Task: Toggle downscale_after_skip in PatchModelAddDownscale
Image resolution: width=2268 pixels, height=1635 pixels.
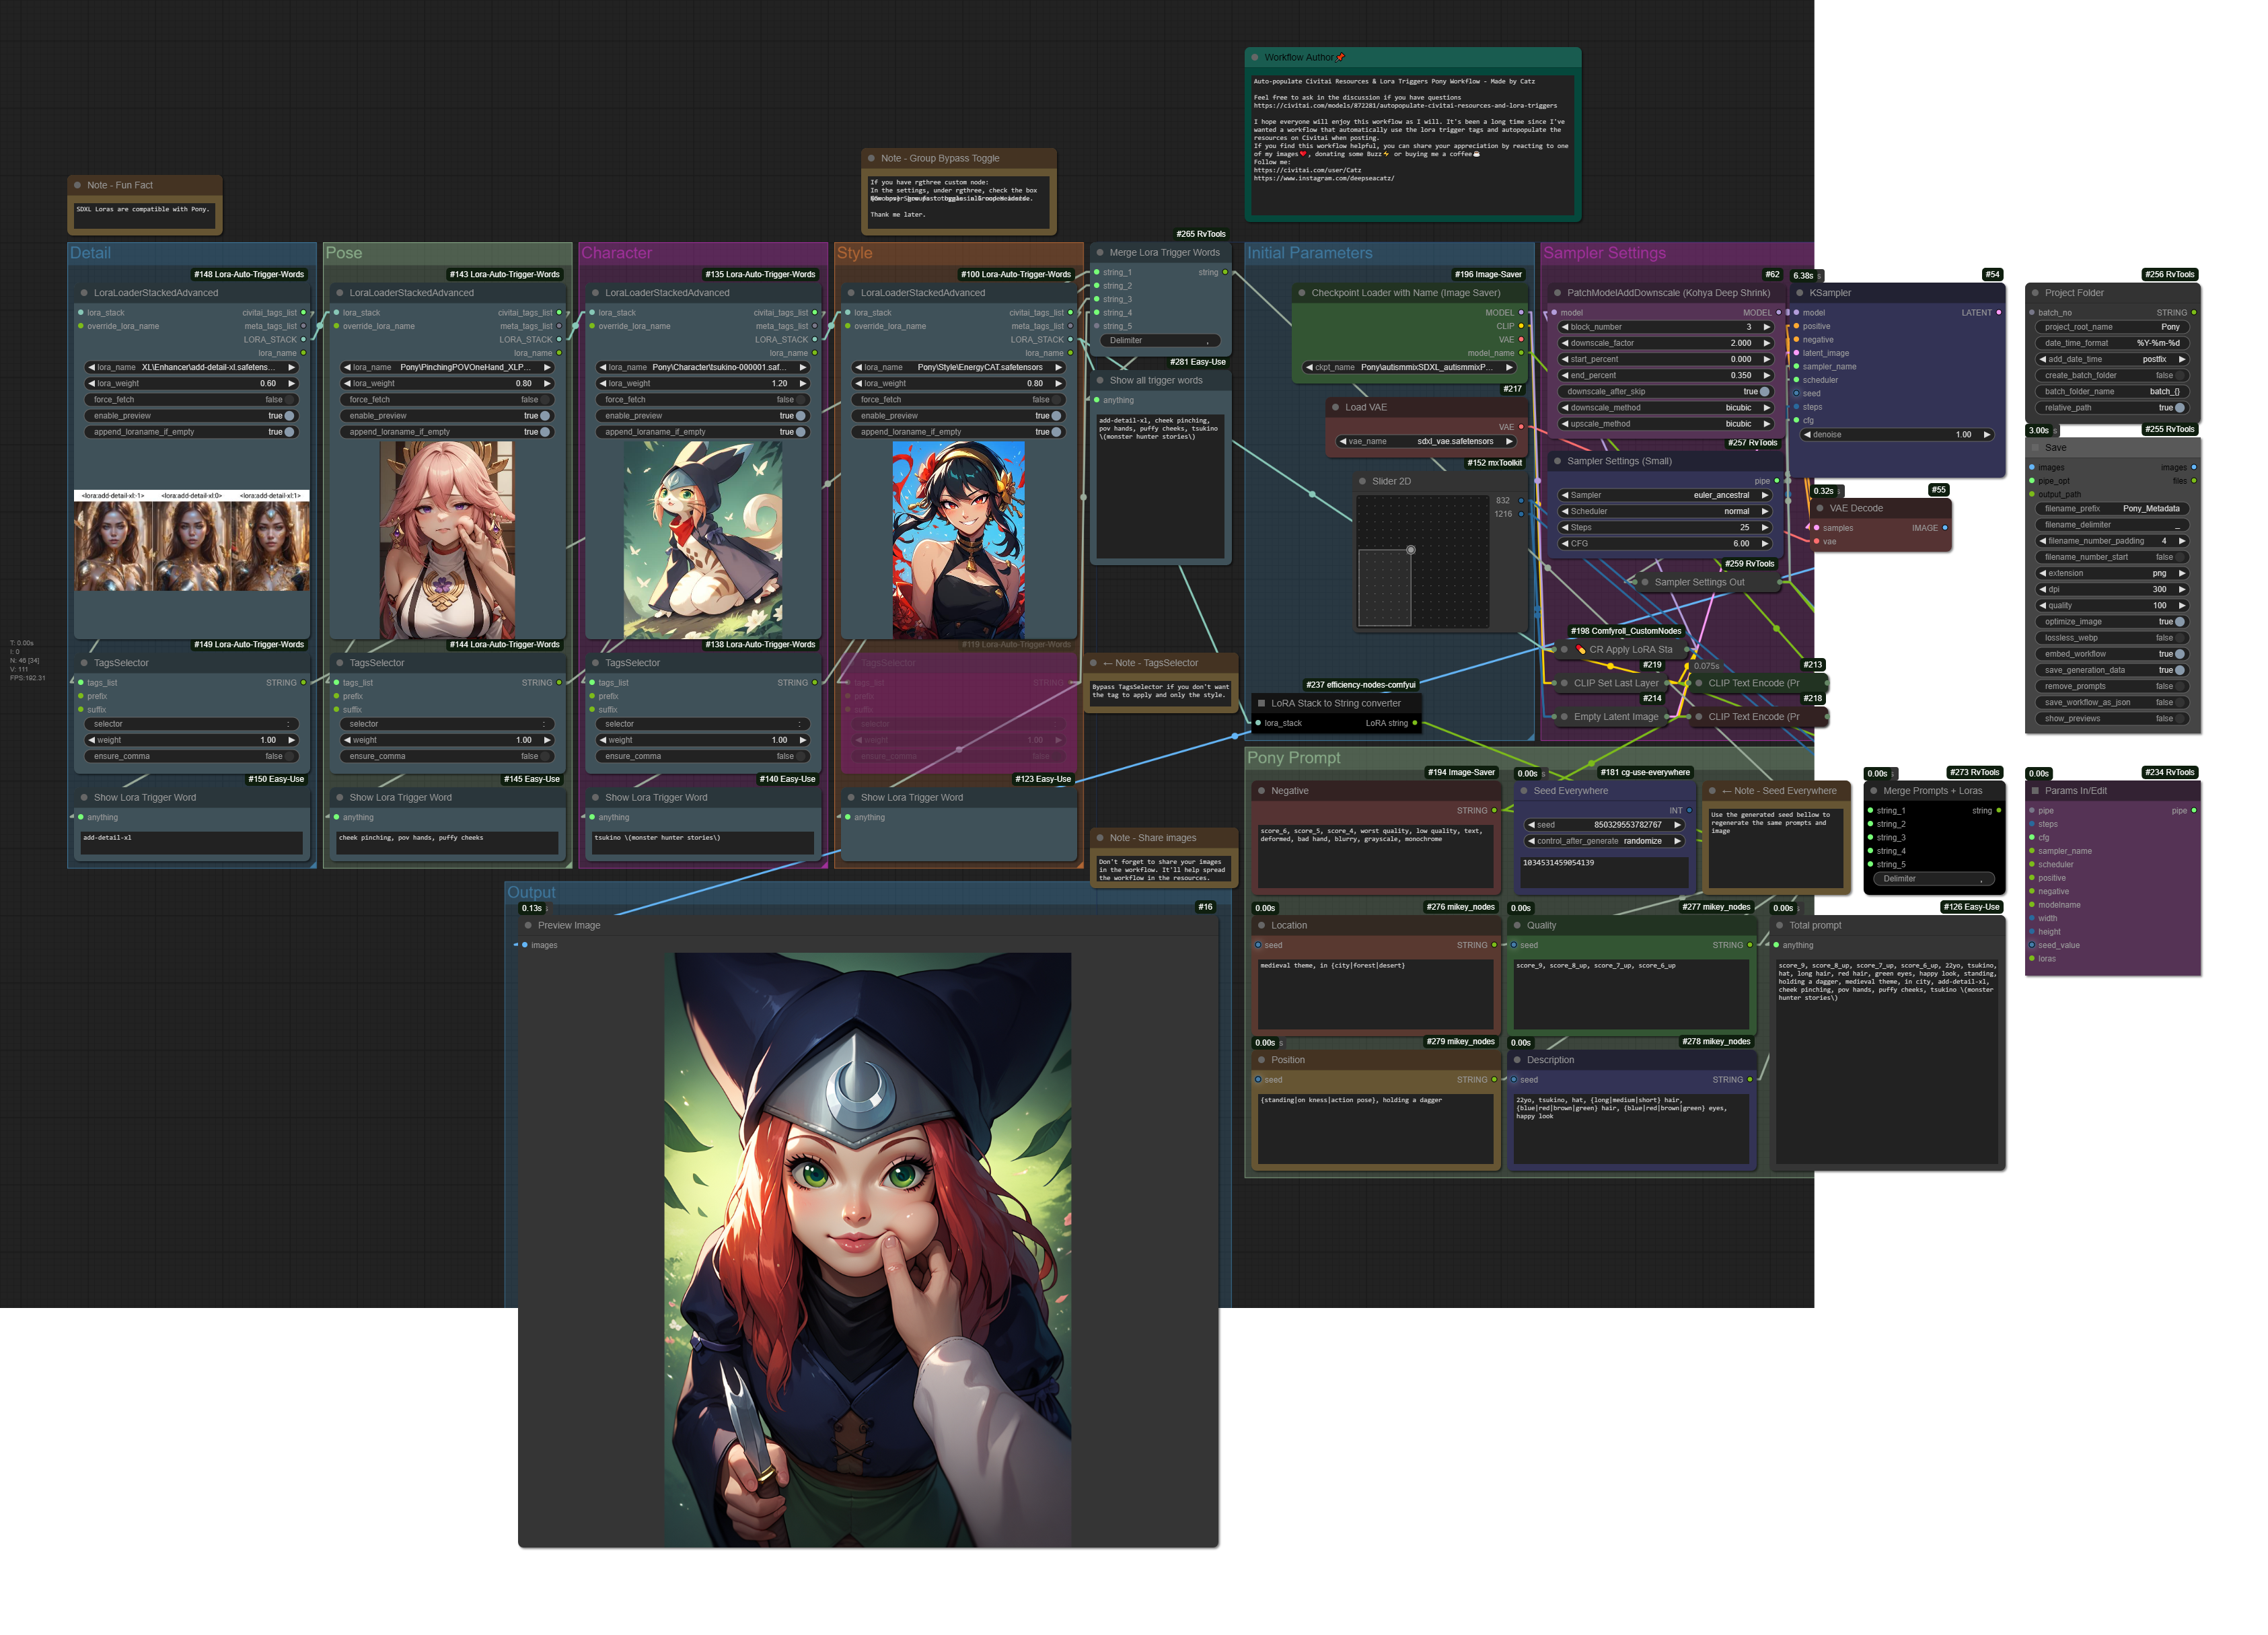Action: 1764,392
